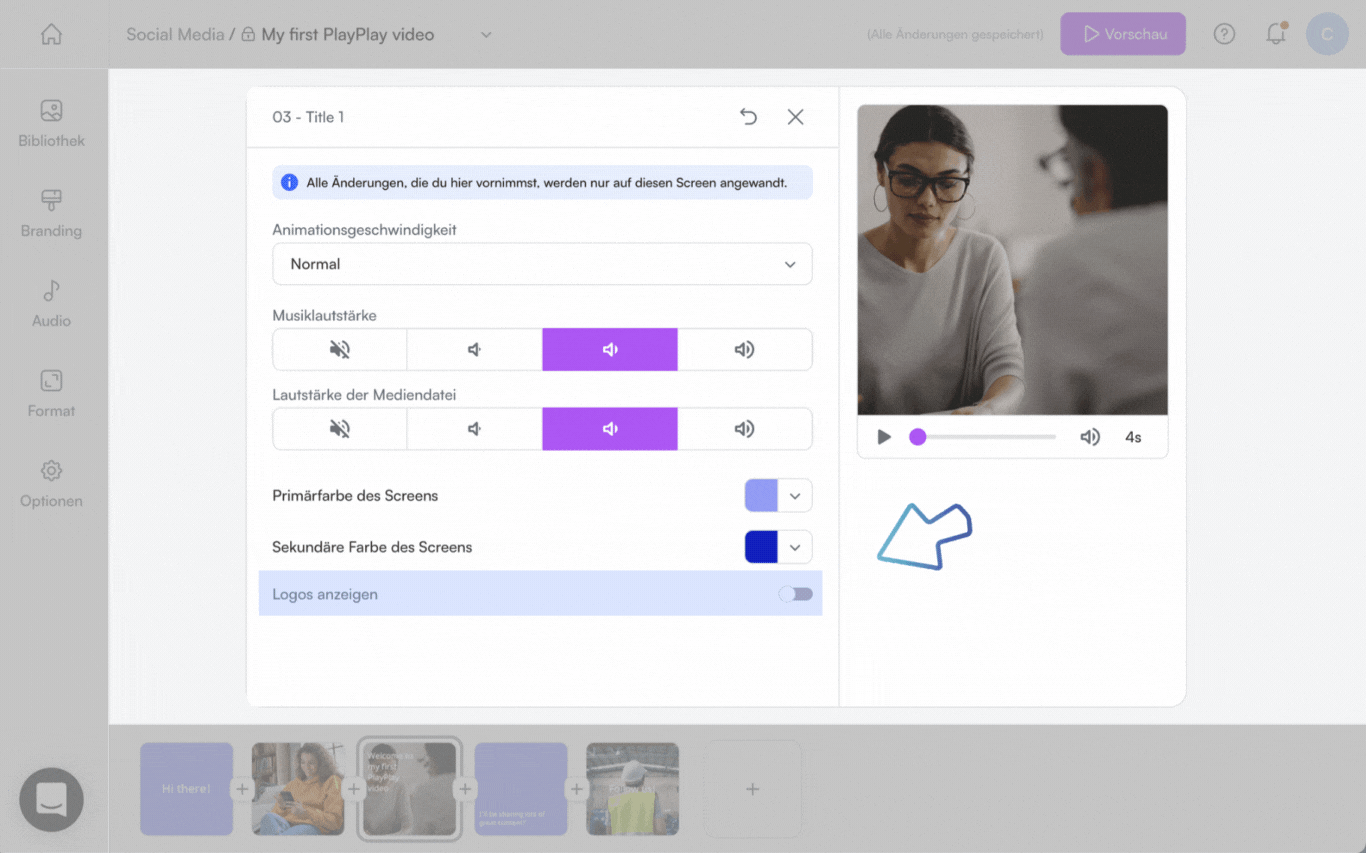Open the Audio settings in sidebar
The width and height of the screenshot is (1366, 853).
(x=51, y=303)
